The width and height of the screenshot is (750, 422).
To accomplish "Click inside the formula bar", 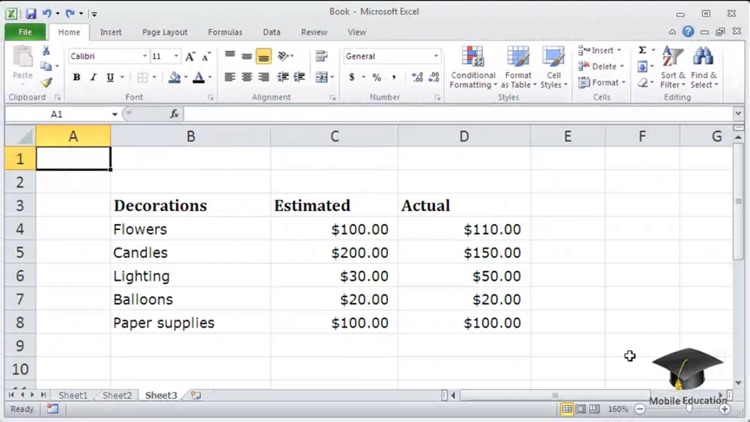I will 458,114.
